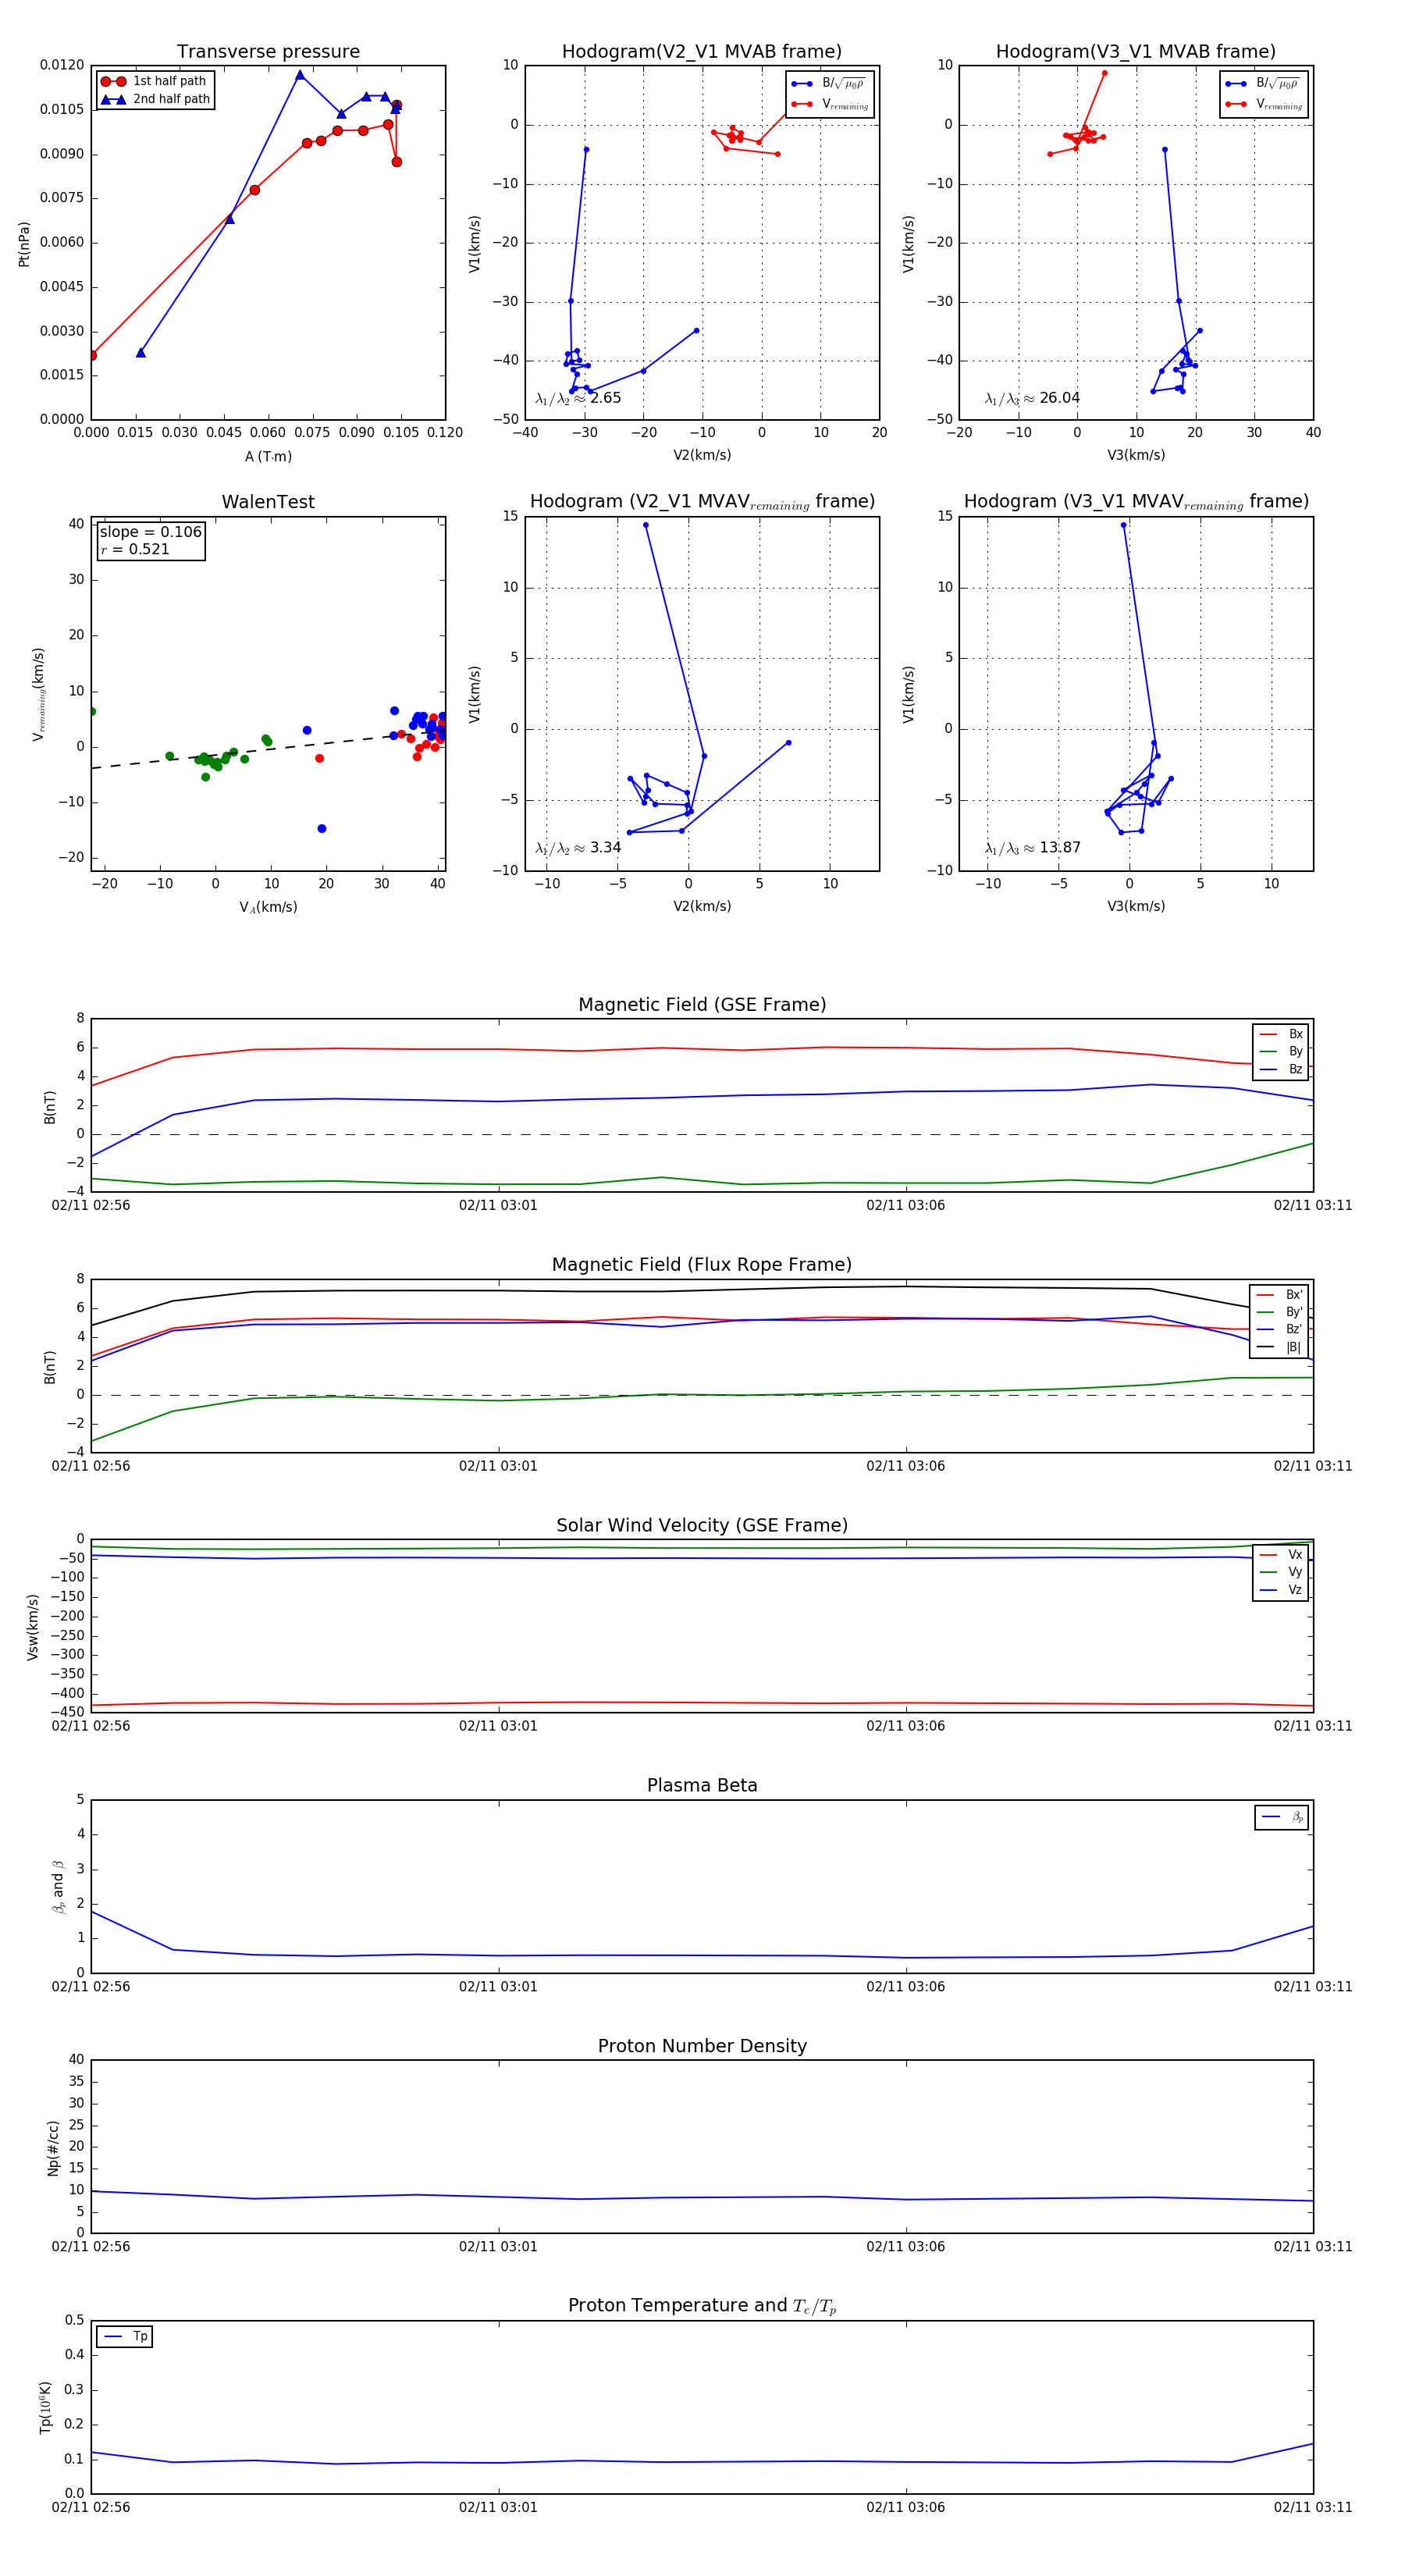The image size is (1405, 2576).
Task: Click the Np(#/cc) y-axis label
Action: point(53,2148)
